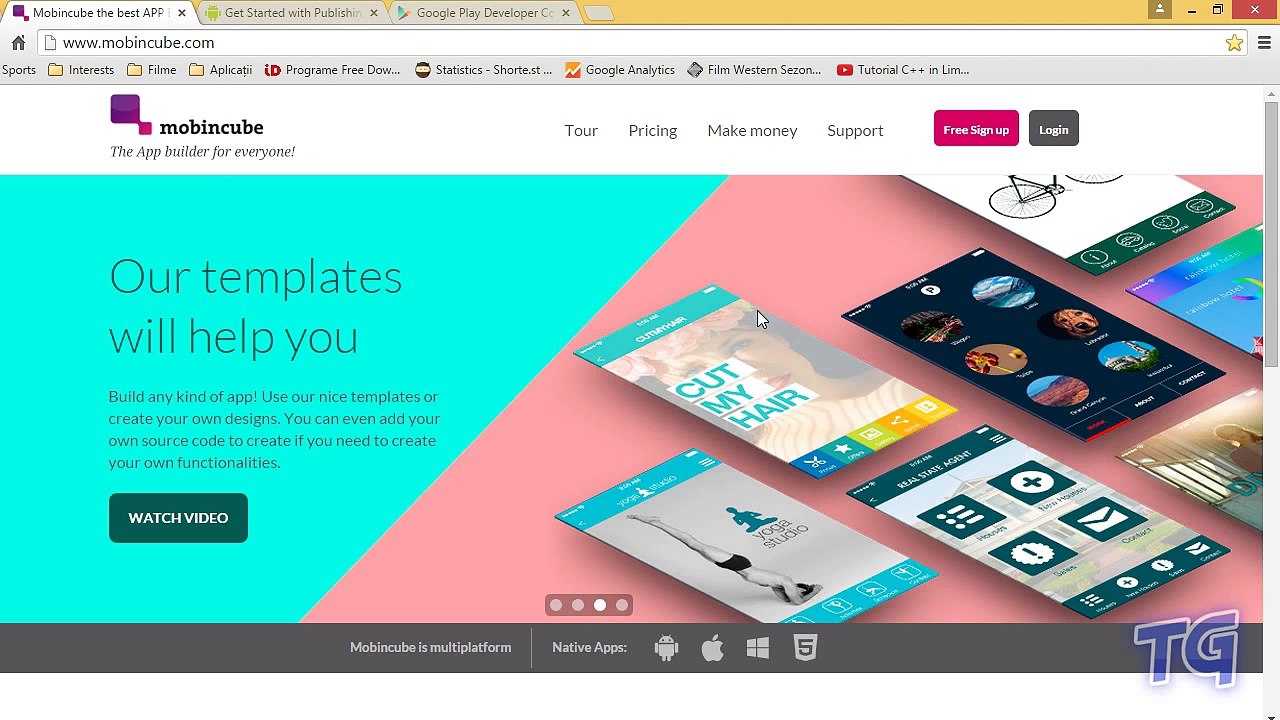Bookmark this page with the star icon
This screenshot has width=1280, height=720.
[x=1234, y=43]
